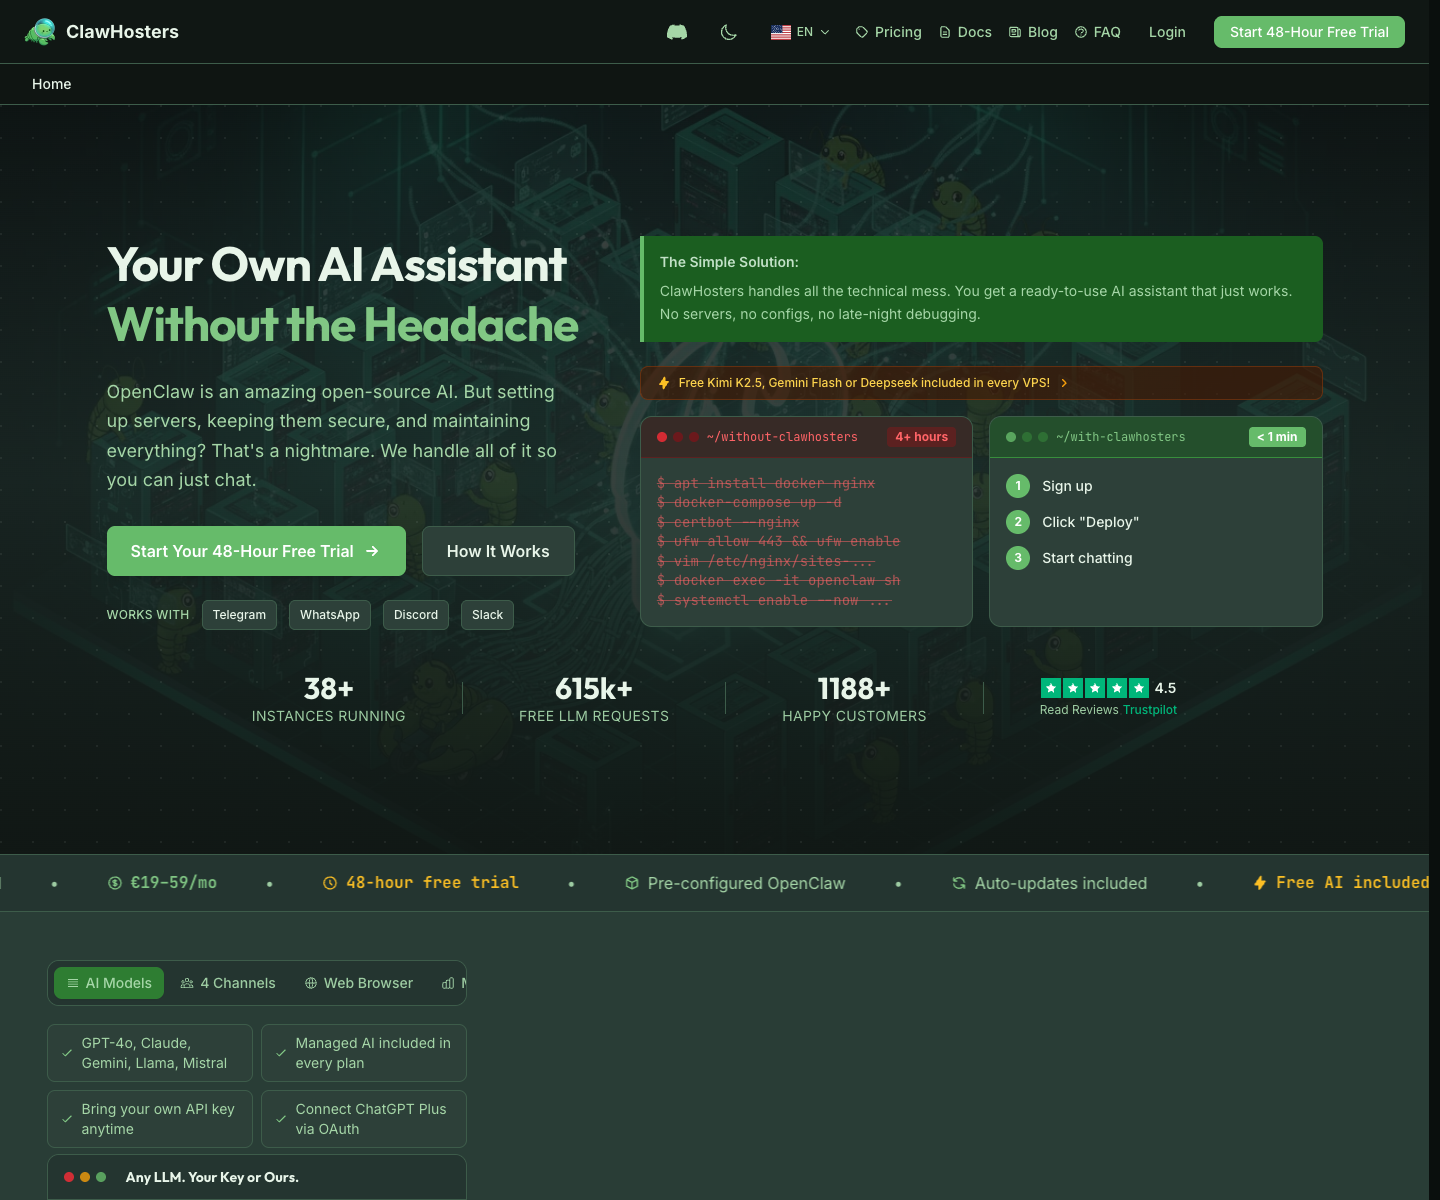Click the How It Works button
The width and height of the screenshot is (1440, 1200).
coord(498,551)
